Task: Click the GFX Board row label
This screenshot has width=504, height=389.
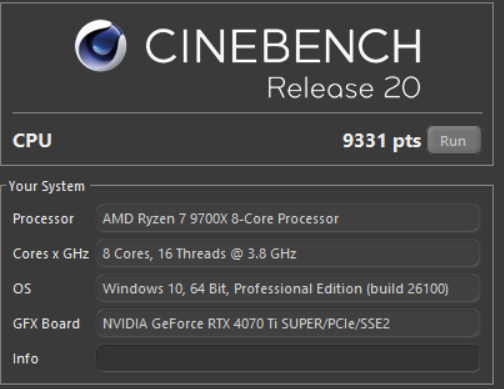Action: (46, 324)
